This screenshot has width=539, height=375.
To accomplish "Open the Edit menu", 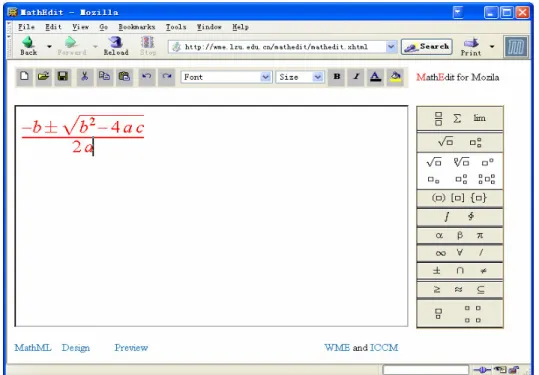I will point(53,27).
